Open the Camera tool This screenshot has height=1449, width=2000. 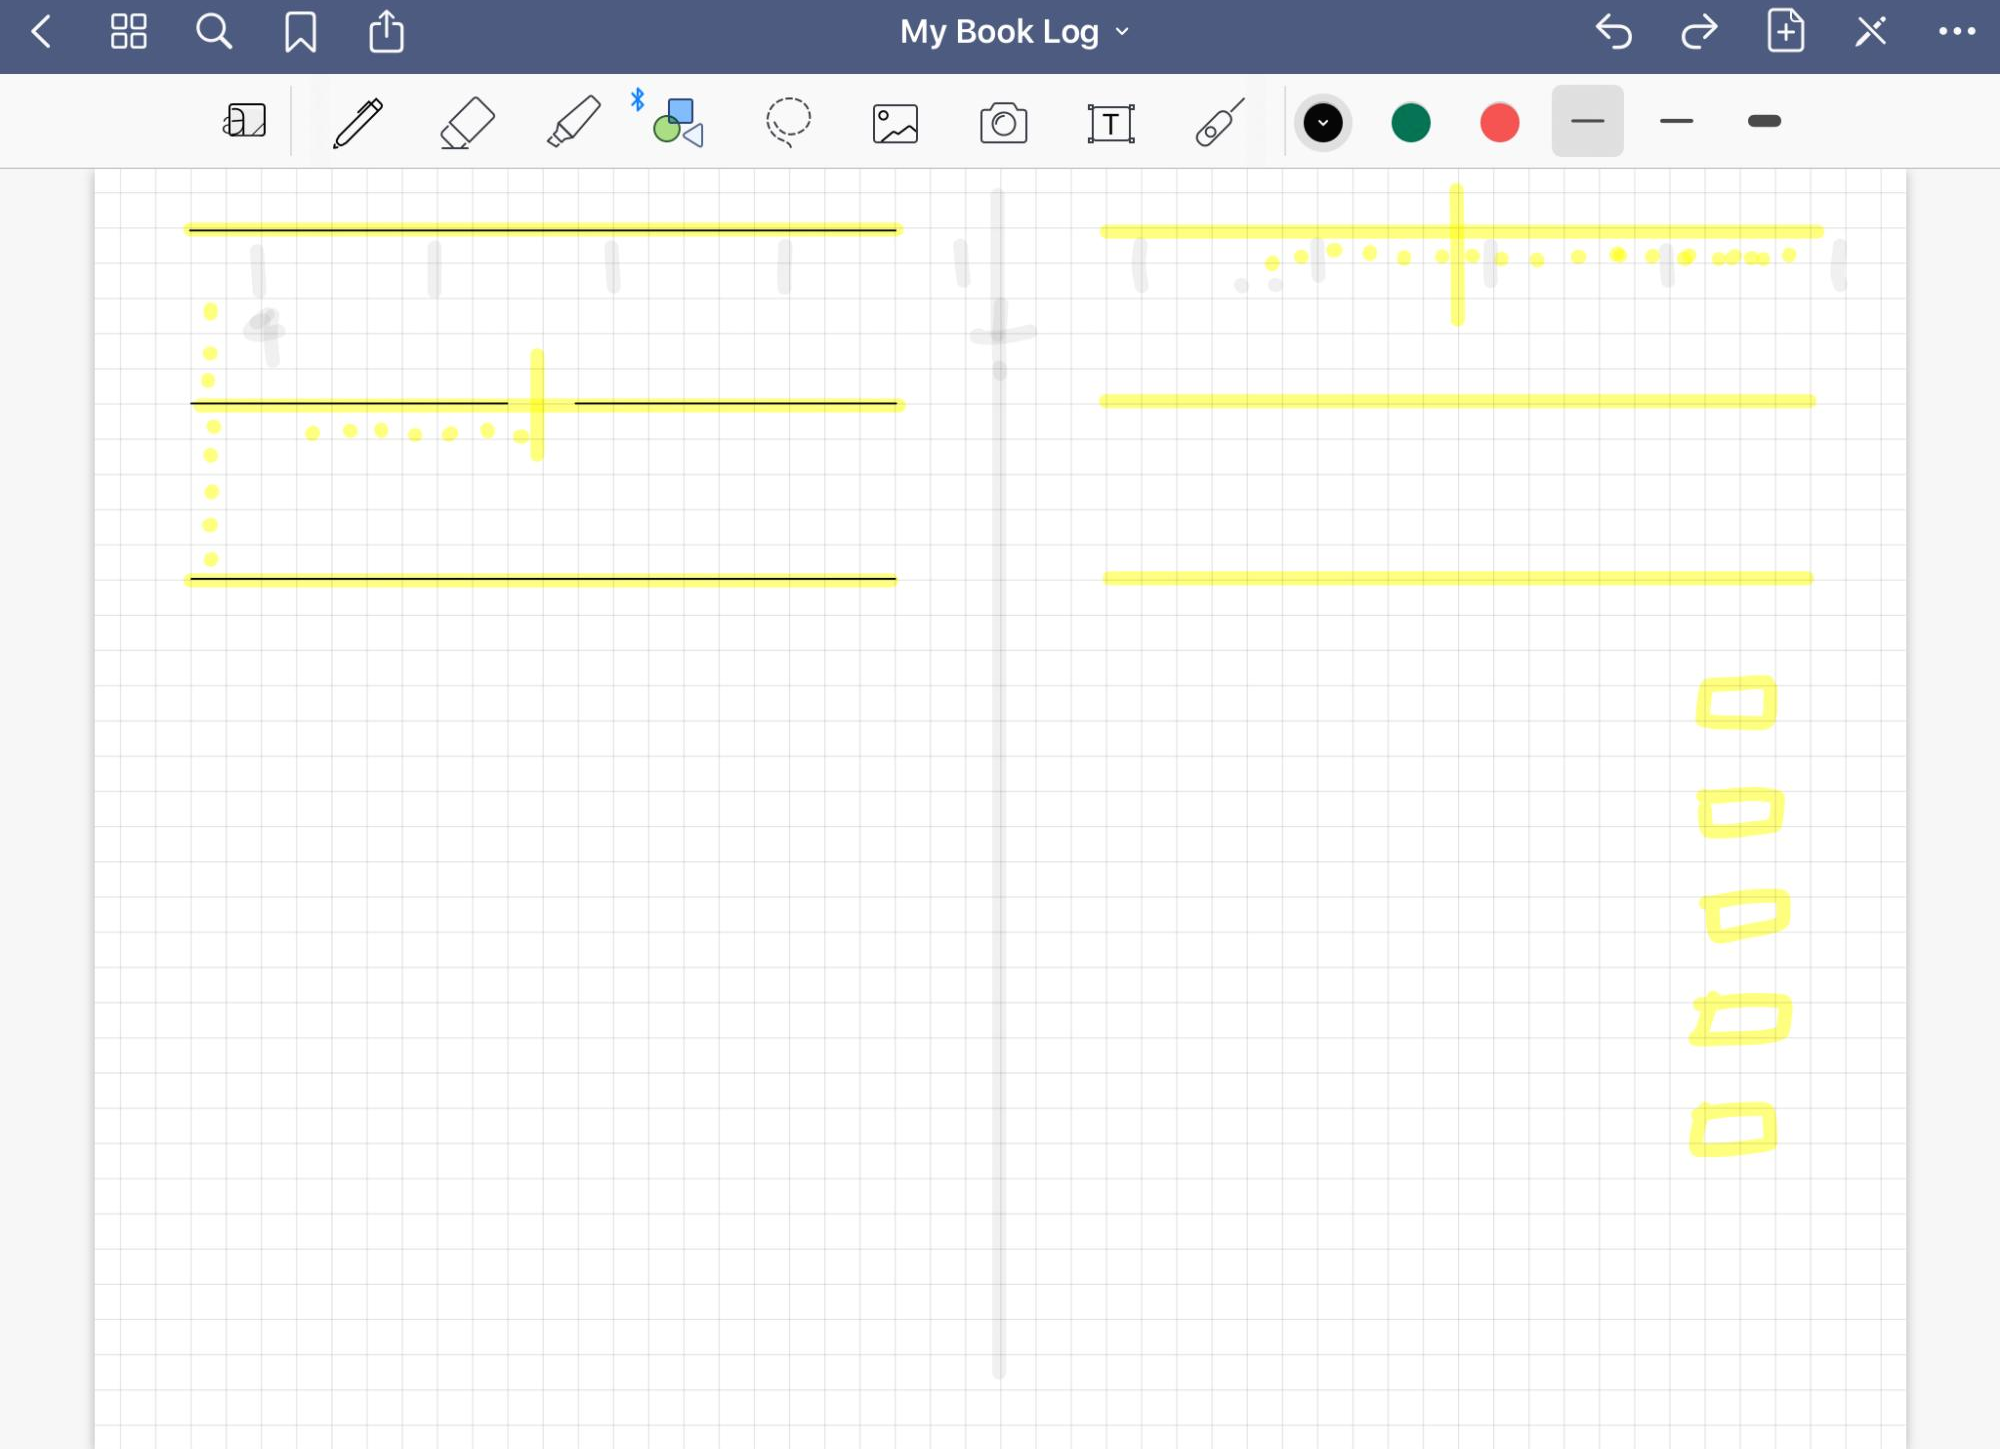click(x=1003, y=124)
